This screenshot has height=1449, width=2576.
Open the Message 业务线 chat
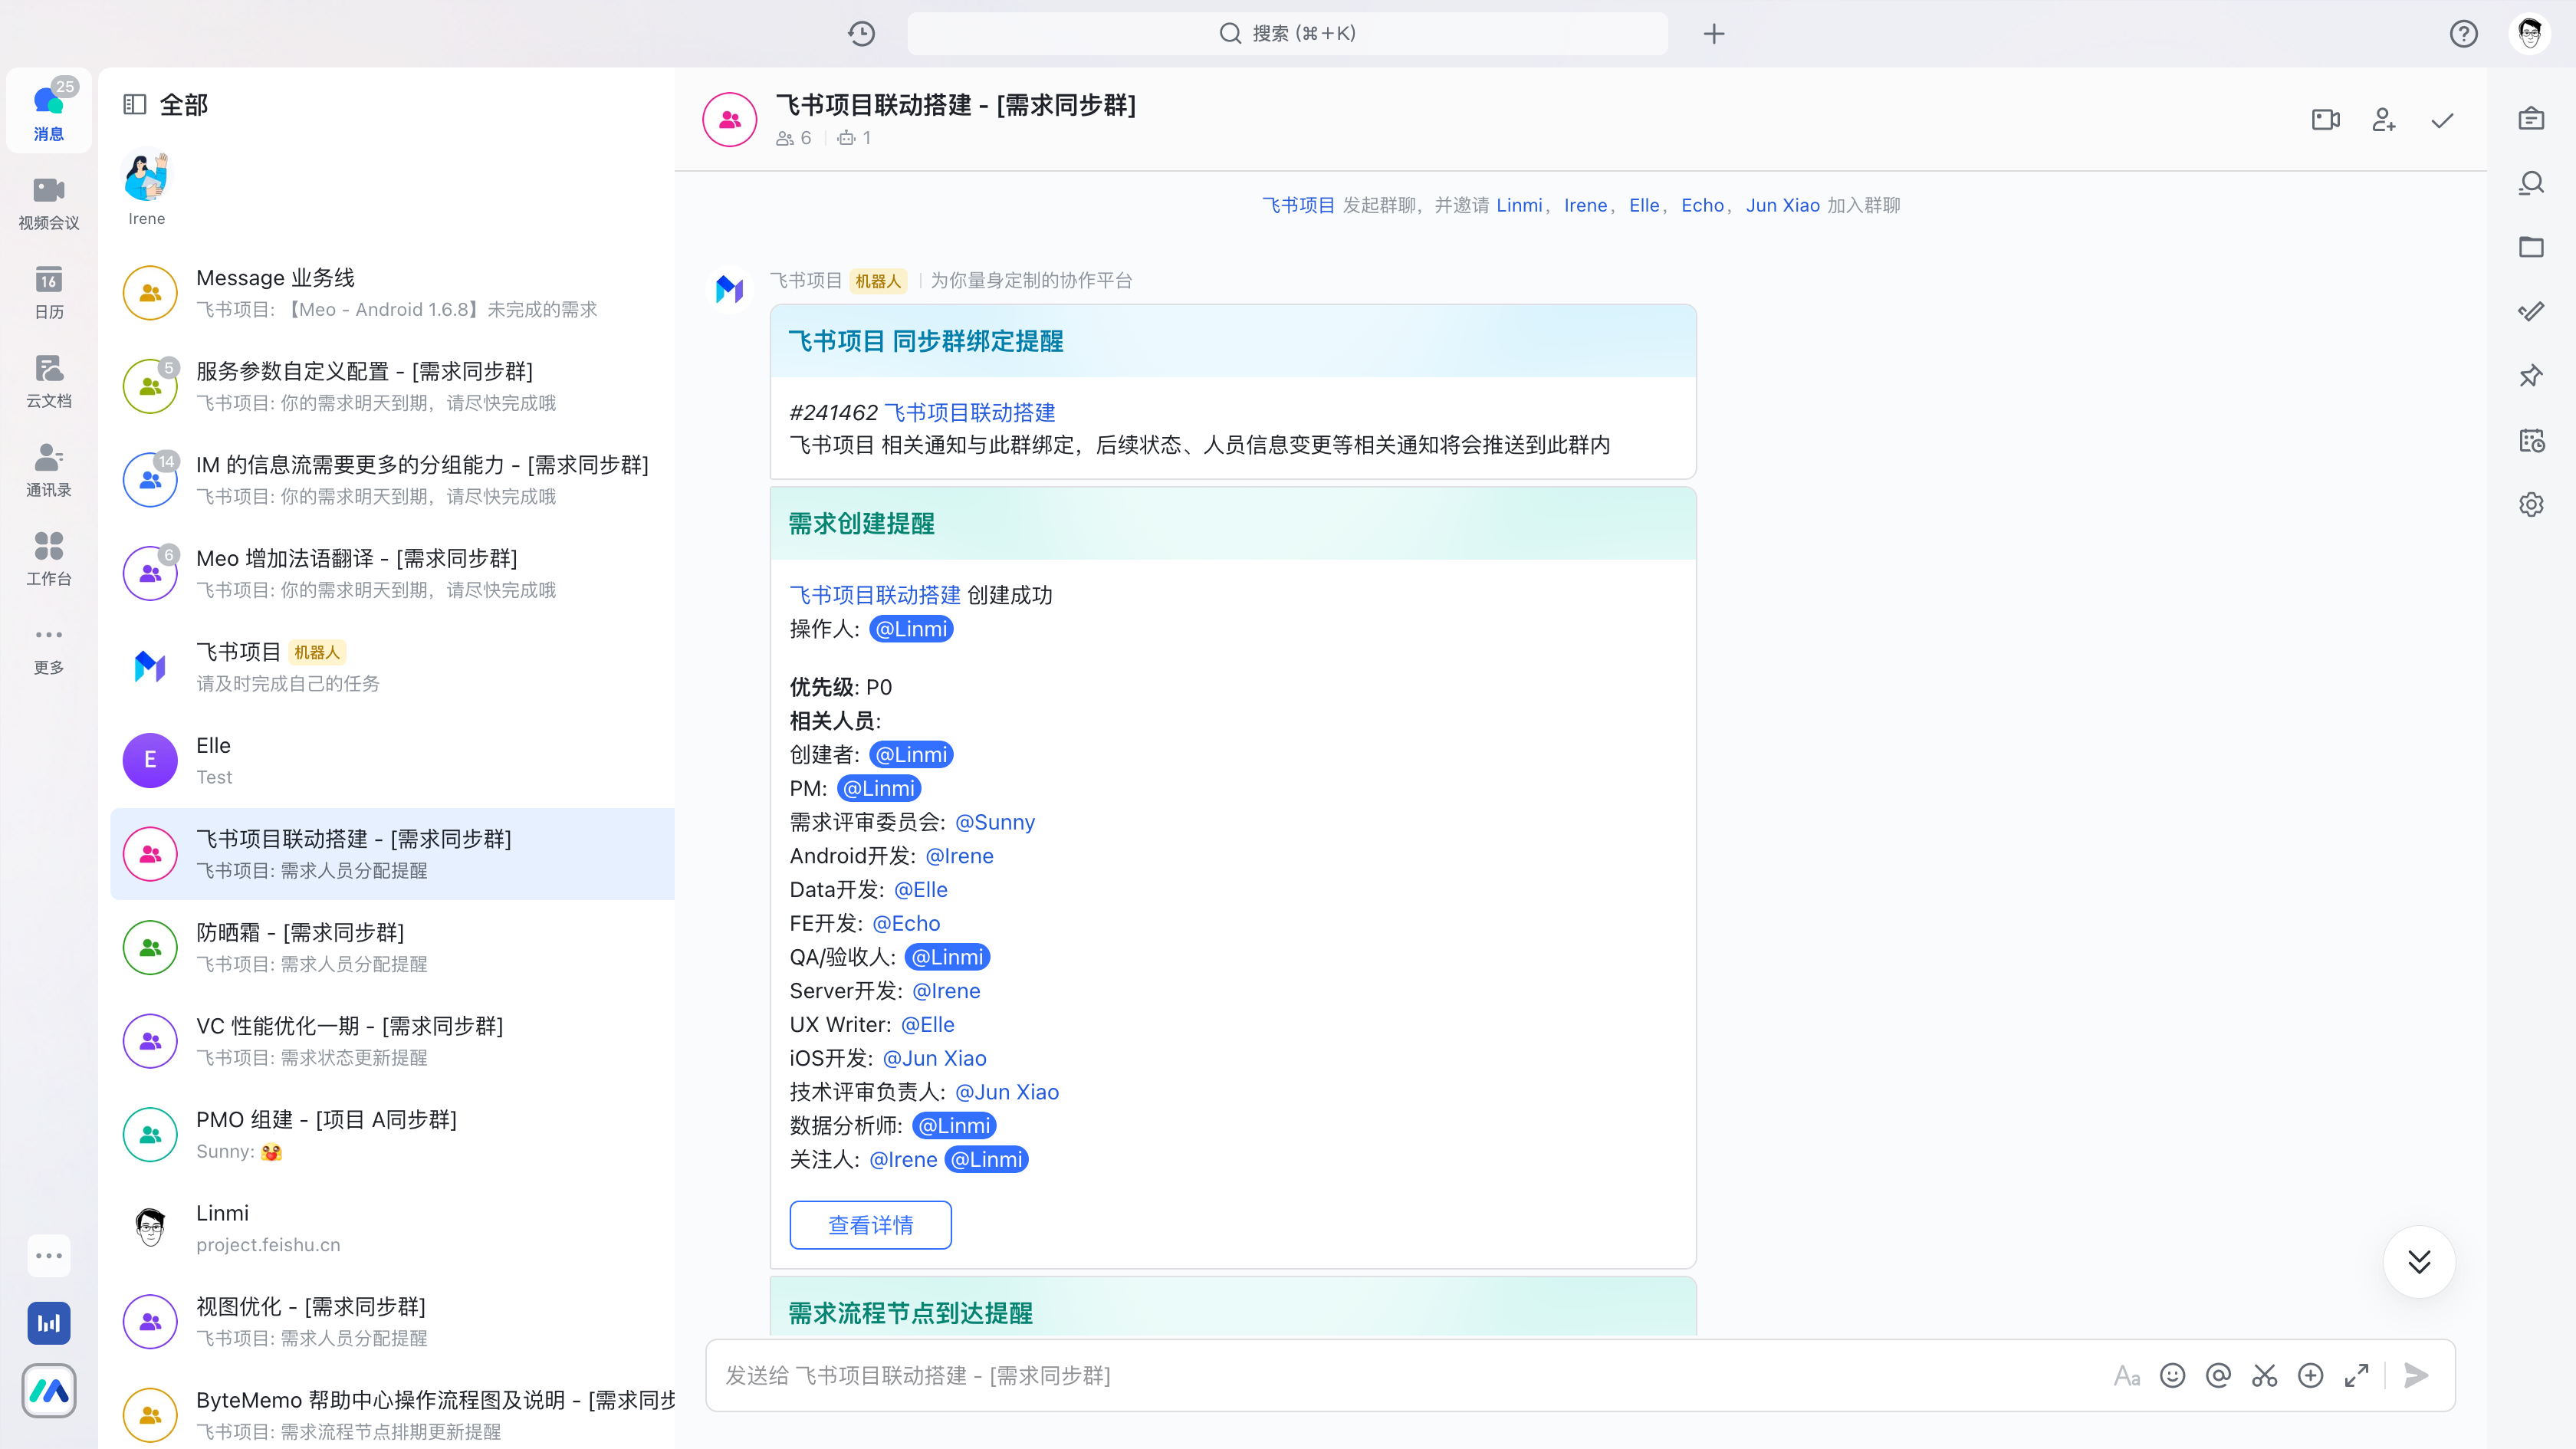point(393,292)
